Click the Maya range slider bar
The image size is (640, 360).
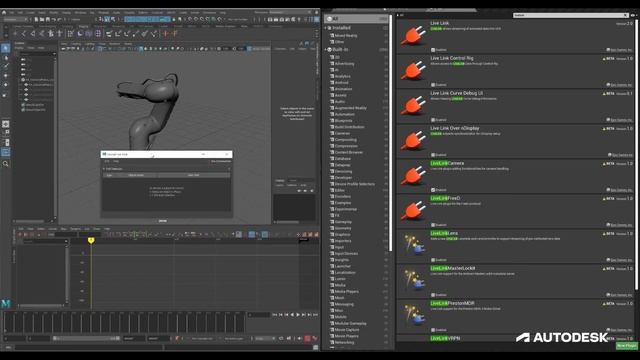pos(87,338)
